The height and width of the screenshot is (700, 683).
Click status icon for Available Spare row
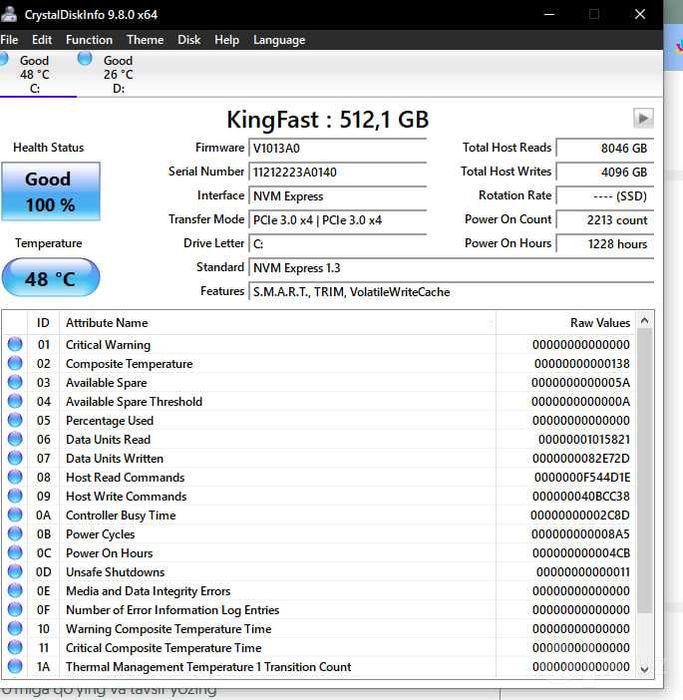coord(15,382)
